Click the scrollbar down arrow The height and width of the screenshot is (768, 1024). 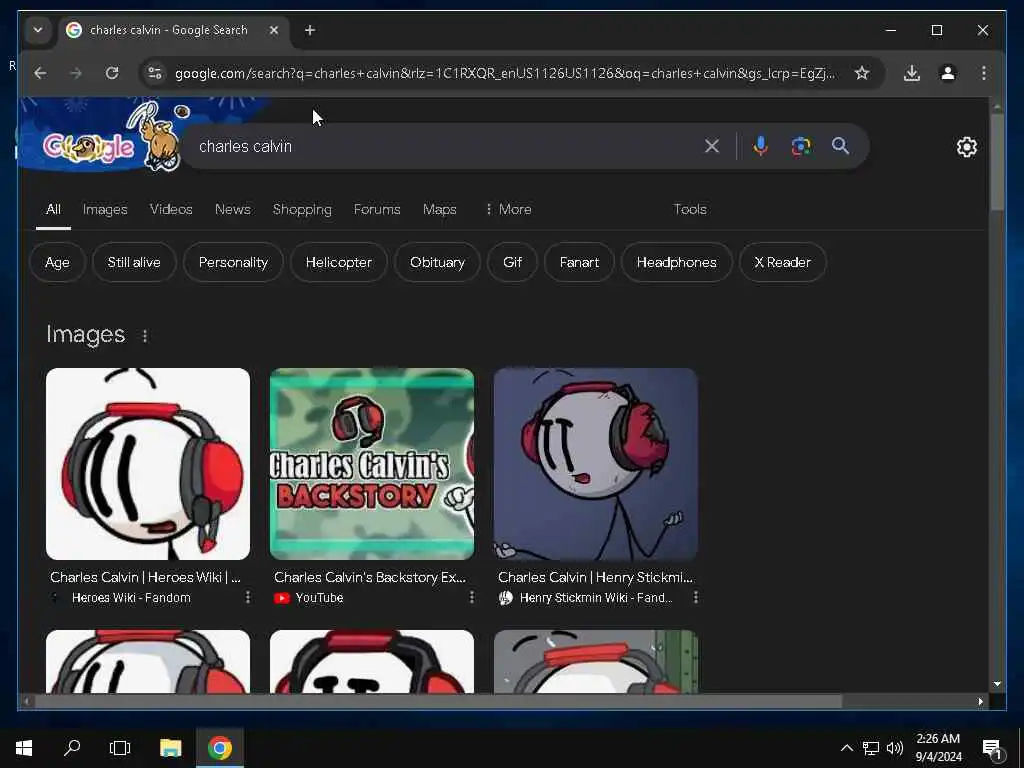997,684
